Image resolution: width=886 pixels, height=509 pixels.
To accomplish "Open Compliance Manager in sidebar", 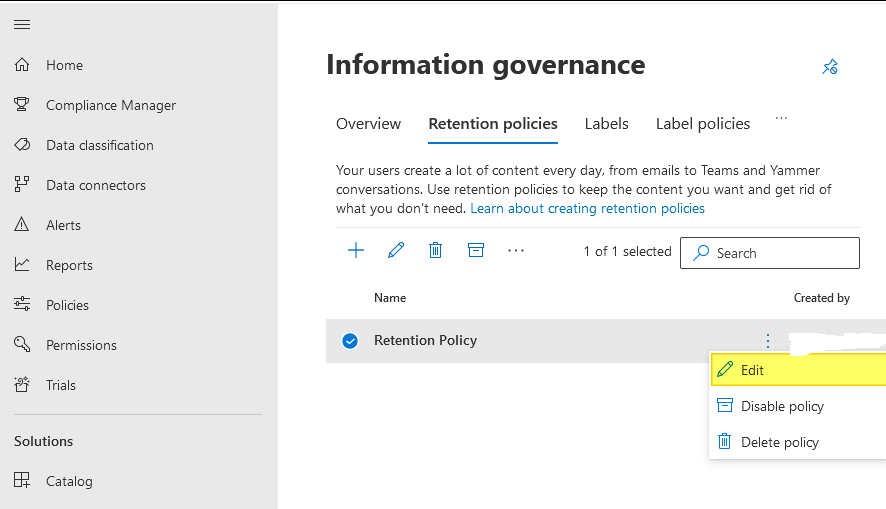I will tap(111, 105).
